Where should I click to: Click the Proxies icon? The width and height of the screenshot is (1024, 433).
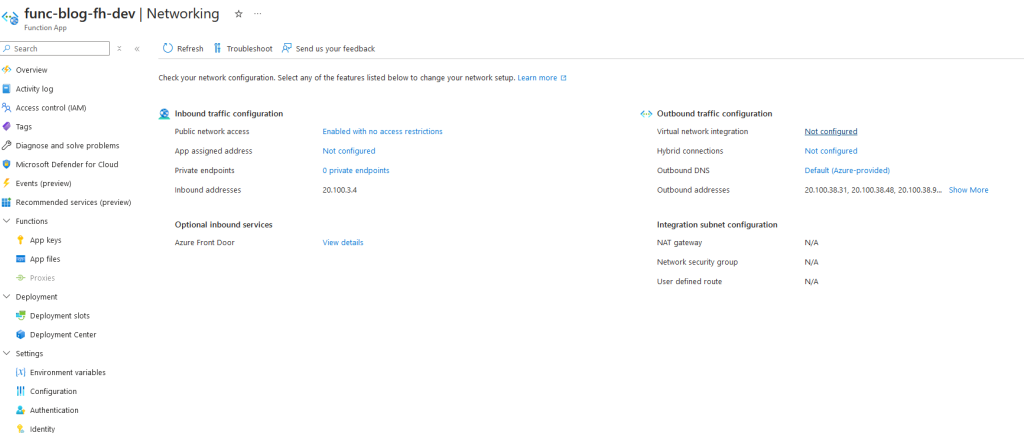click(20, 278)
